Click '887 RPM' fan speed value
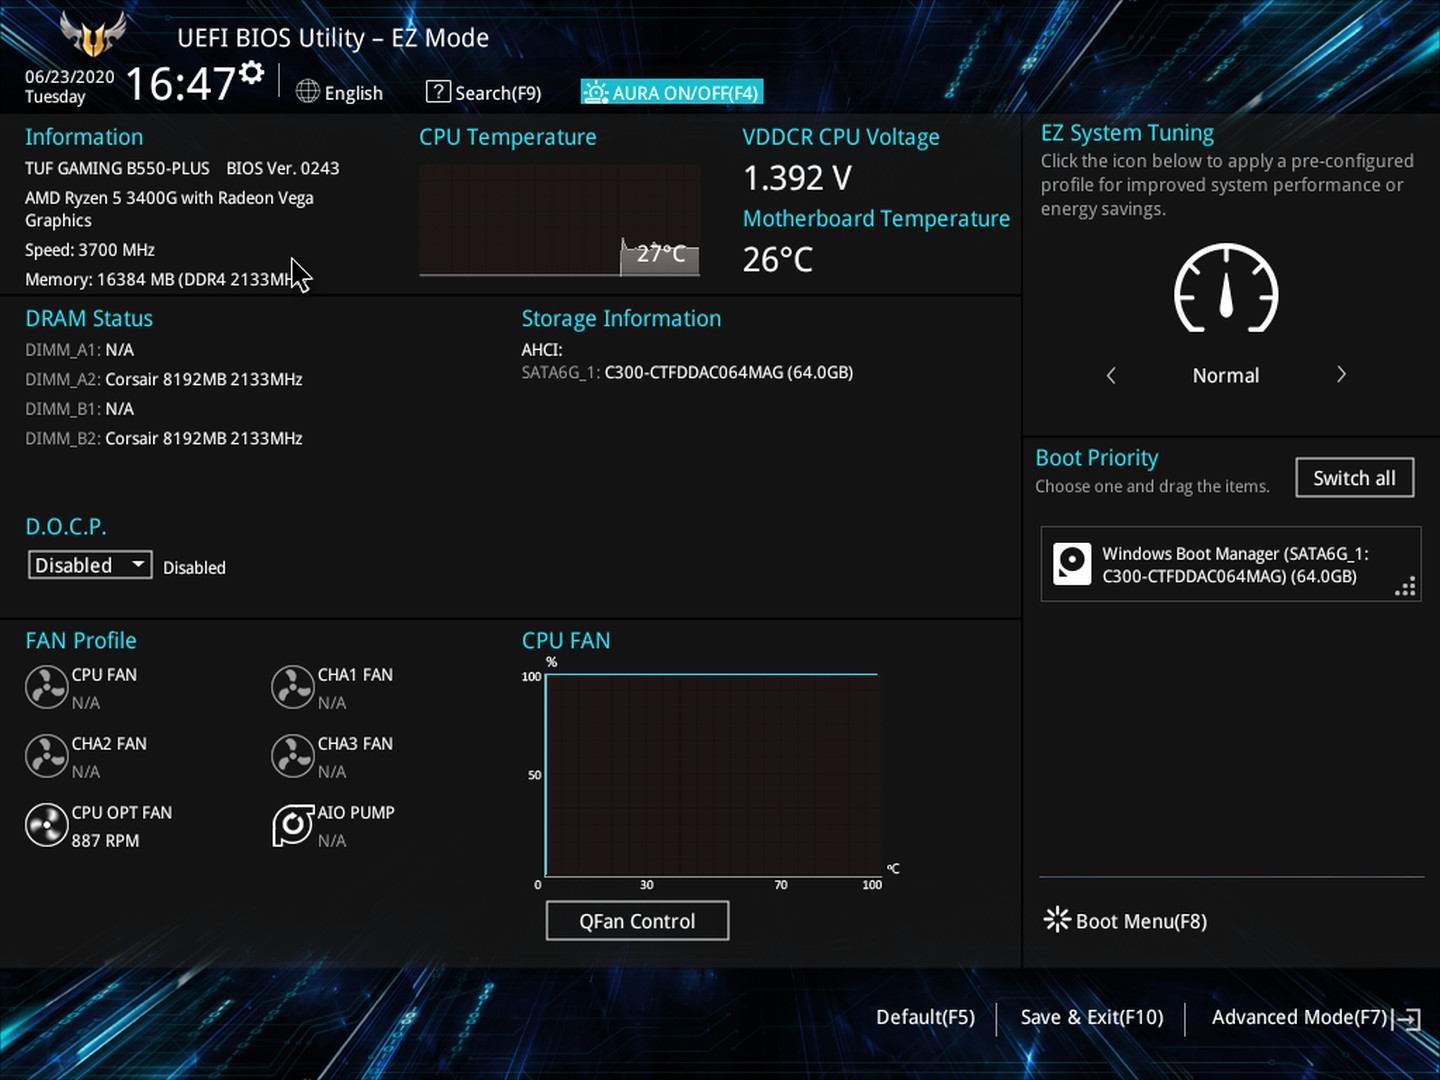 (105, 841)
